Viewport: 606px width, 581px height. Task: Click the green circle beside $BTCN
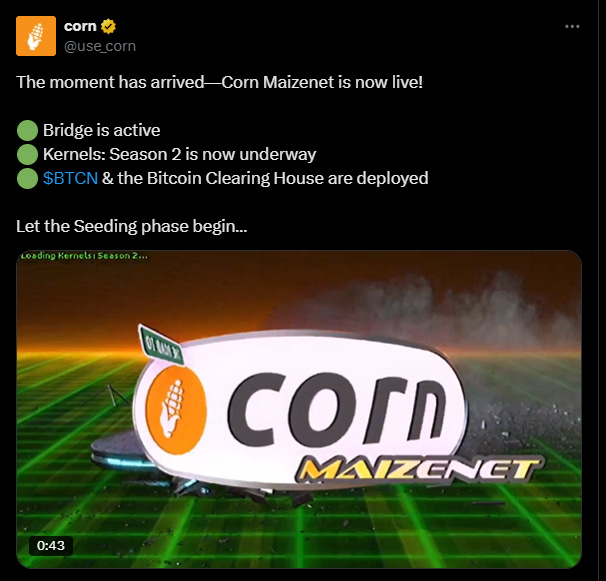tap(27, 178)
